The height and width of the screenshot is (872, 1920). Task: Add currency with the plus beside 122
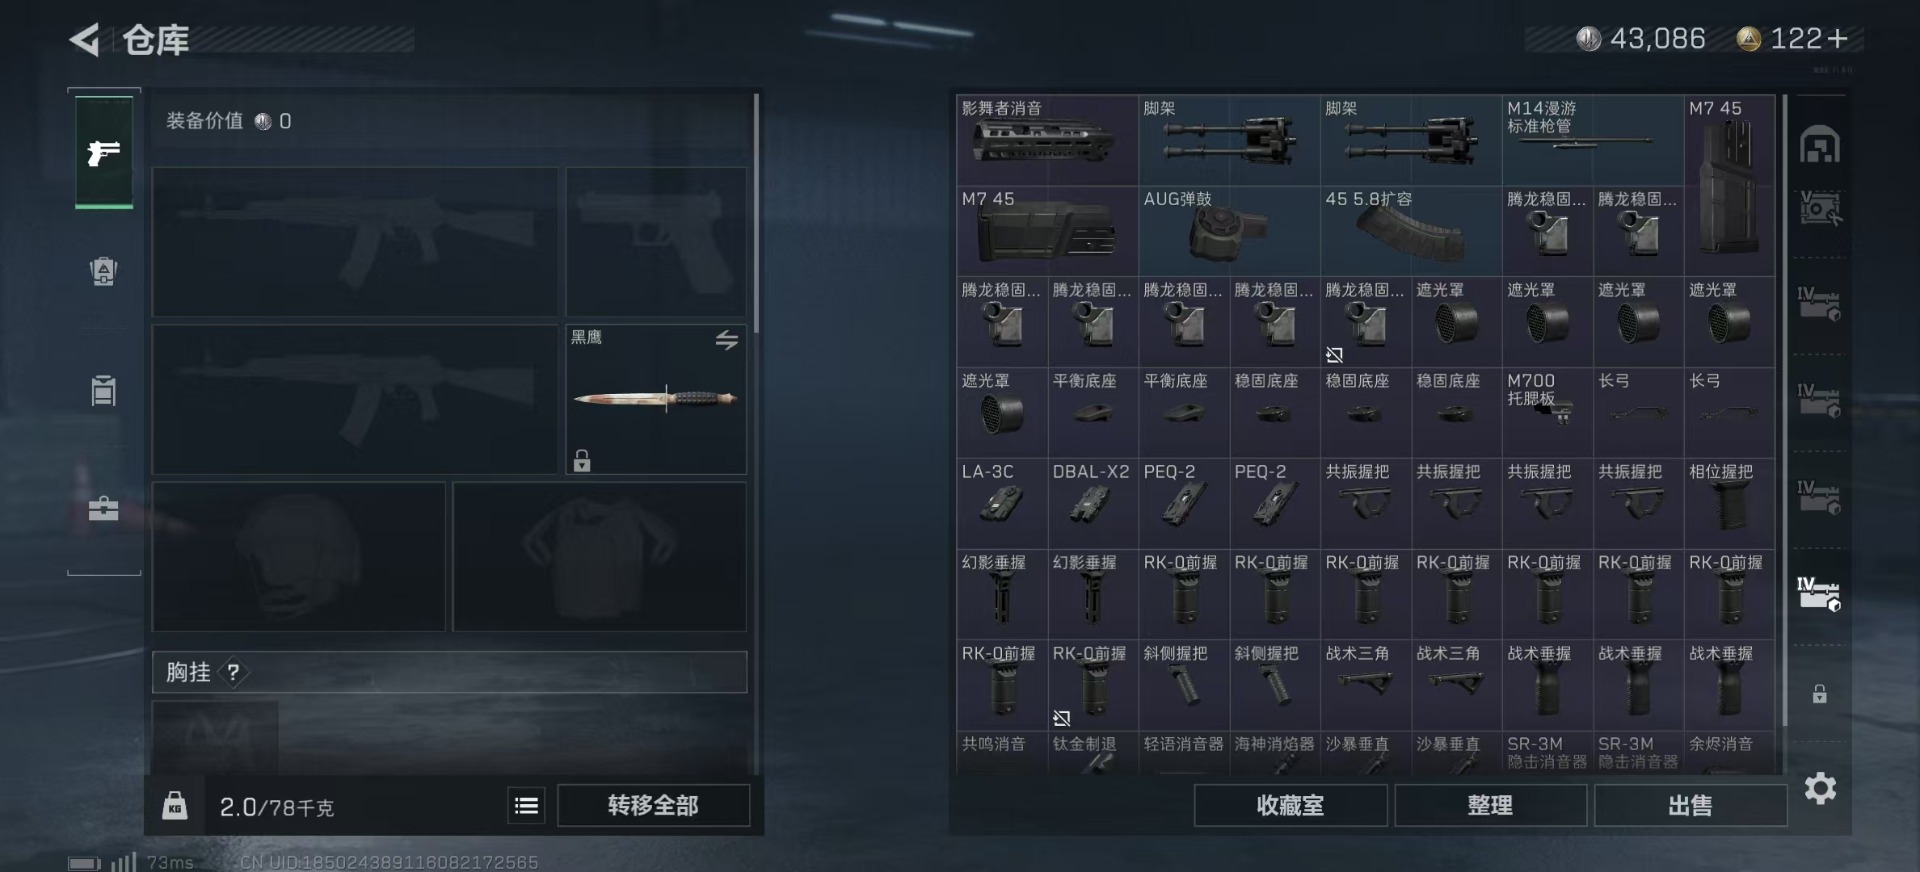point(1837,39)
